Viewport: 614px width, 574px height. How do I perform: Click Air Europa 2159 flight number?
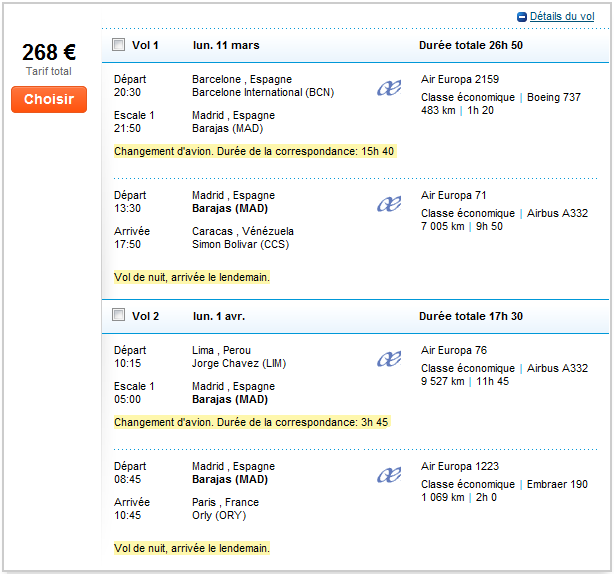pyautogui.click(x=460, y=79)
